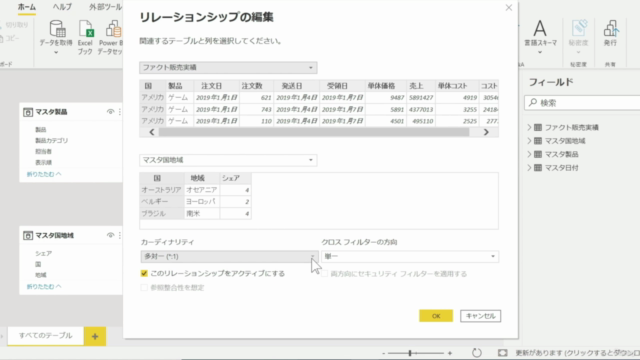
Task: Open データを取得 dropdown arrow
Action: [x=56, y=52]
